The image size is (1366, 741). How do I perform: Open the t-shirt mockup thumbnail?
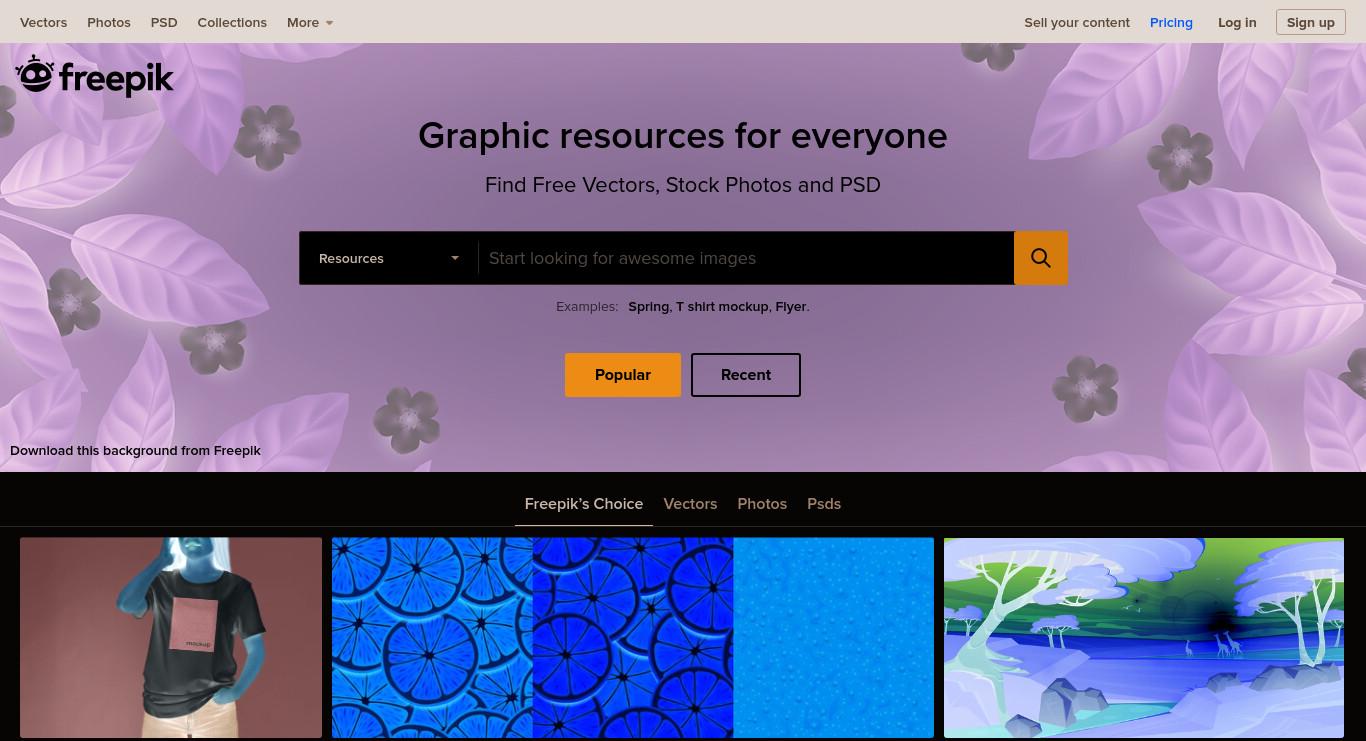pos(171,638)
